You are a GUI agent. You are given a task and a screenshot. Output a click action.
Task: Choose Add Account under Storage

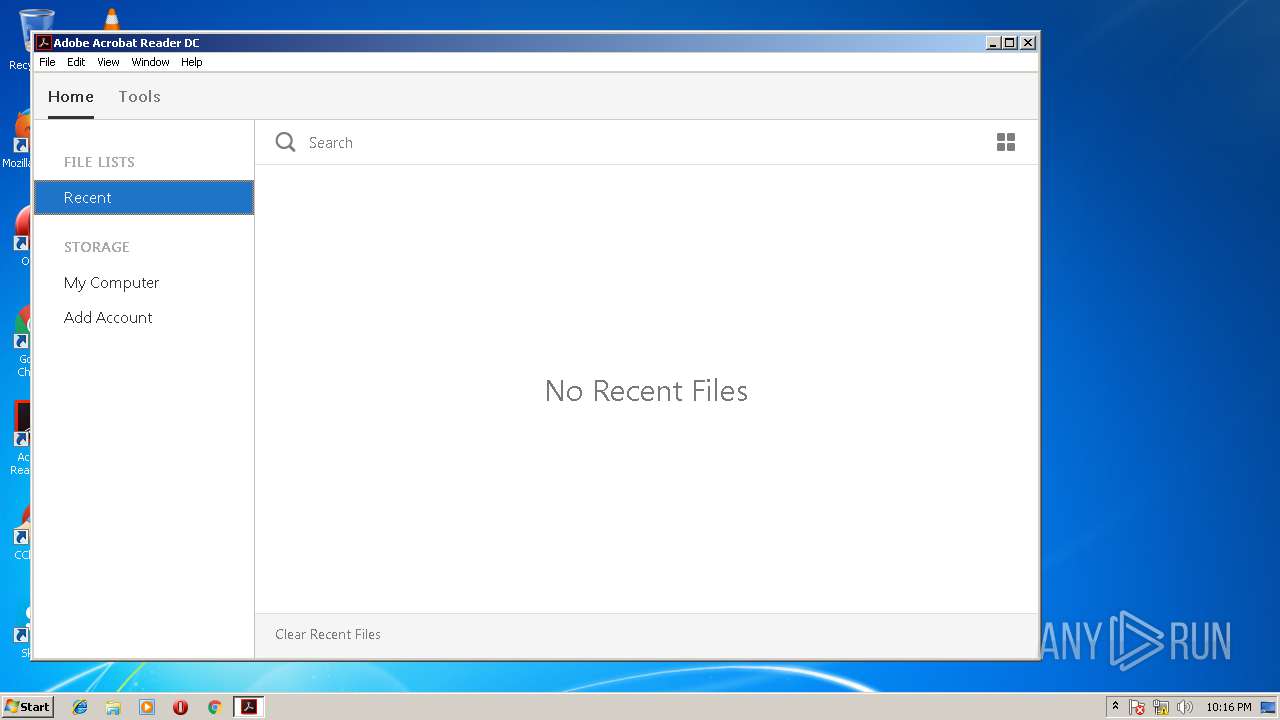pyautogui.click(x=108, y=318)
